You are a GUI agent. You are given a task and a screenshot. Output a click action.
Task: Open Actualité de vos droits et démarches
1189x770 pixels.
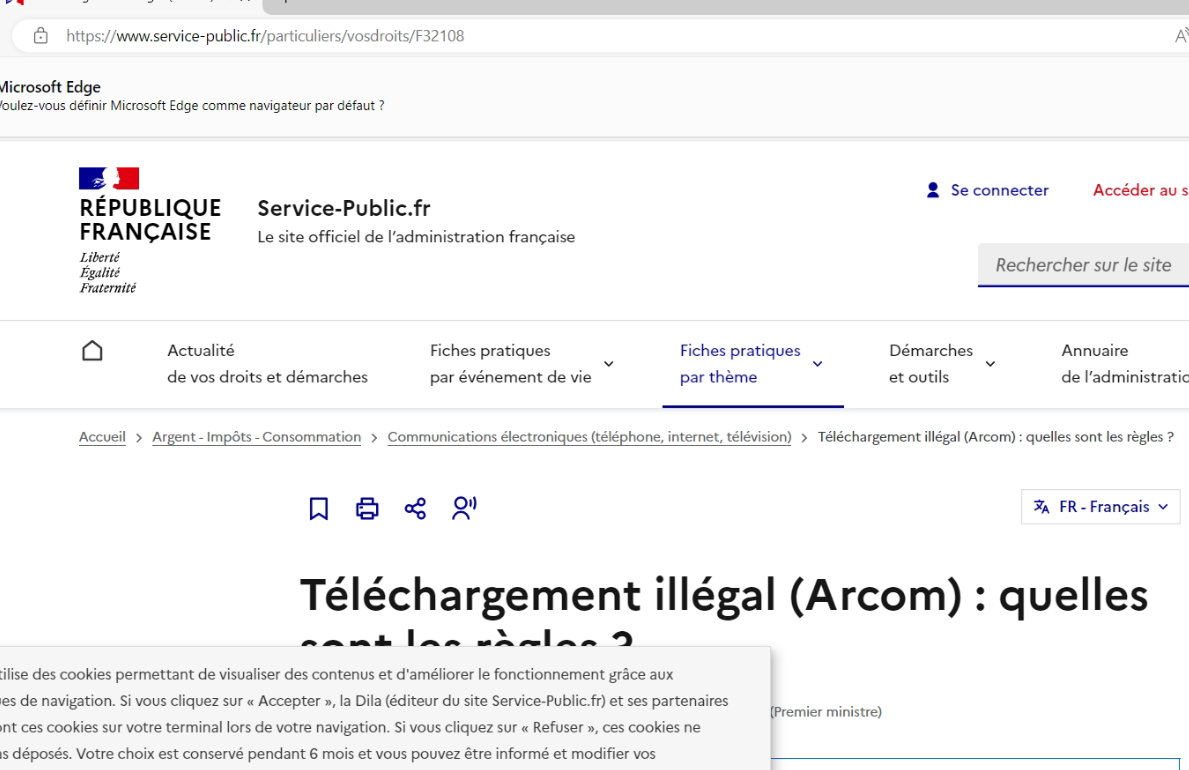tap(267, 364)
